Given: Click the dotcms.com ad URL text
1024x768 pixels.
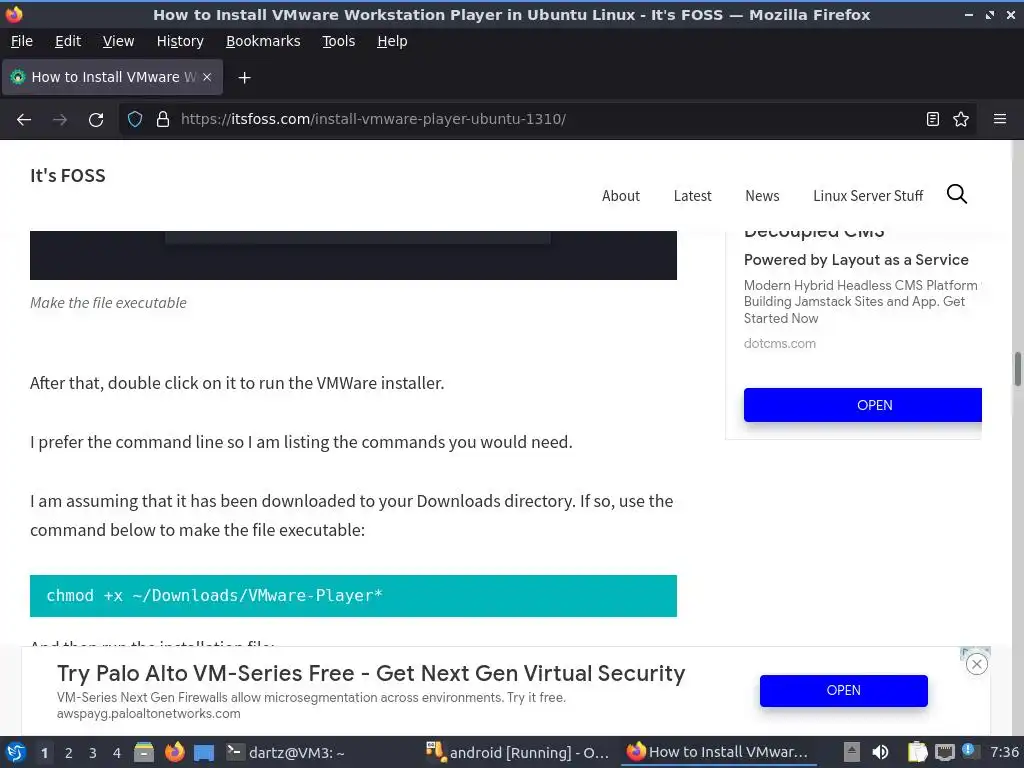Looking at the screenshot, I should [780, 344].
